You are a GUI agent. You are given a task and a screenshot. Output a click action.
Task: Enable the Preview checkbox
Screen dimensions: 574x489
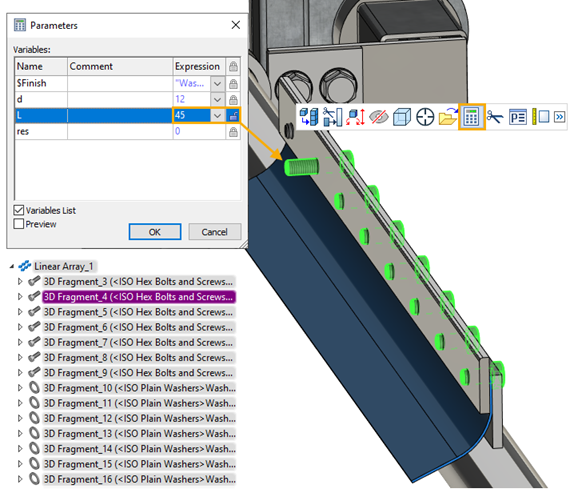(x=19, y=224)
